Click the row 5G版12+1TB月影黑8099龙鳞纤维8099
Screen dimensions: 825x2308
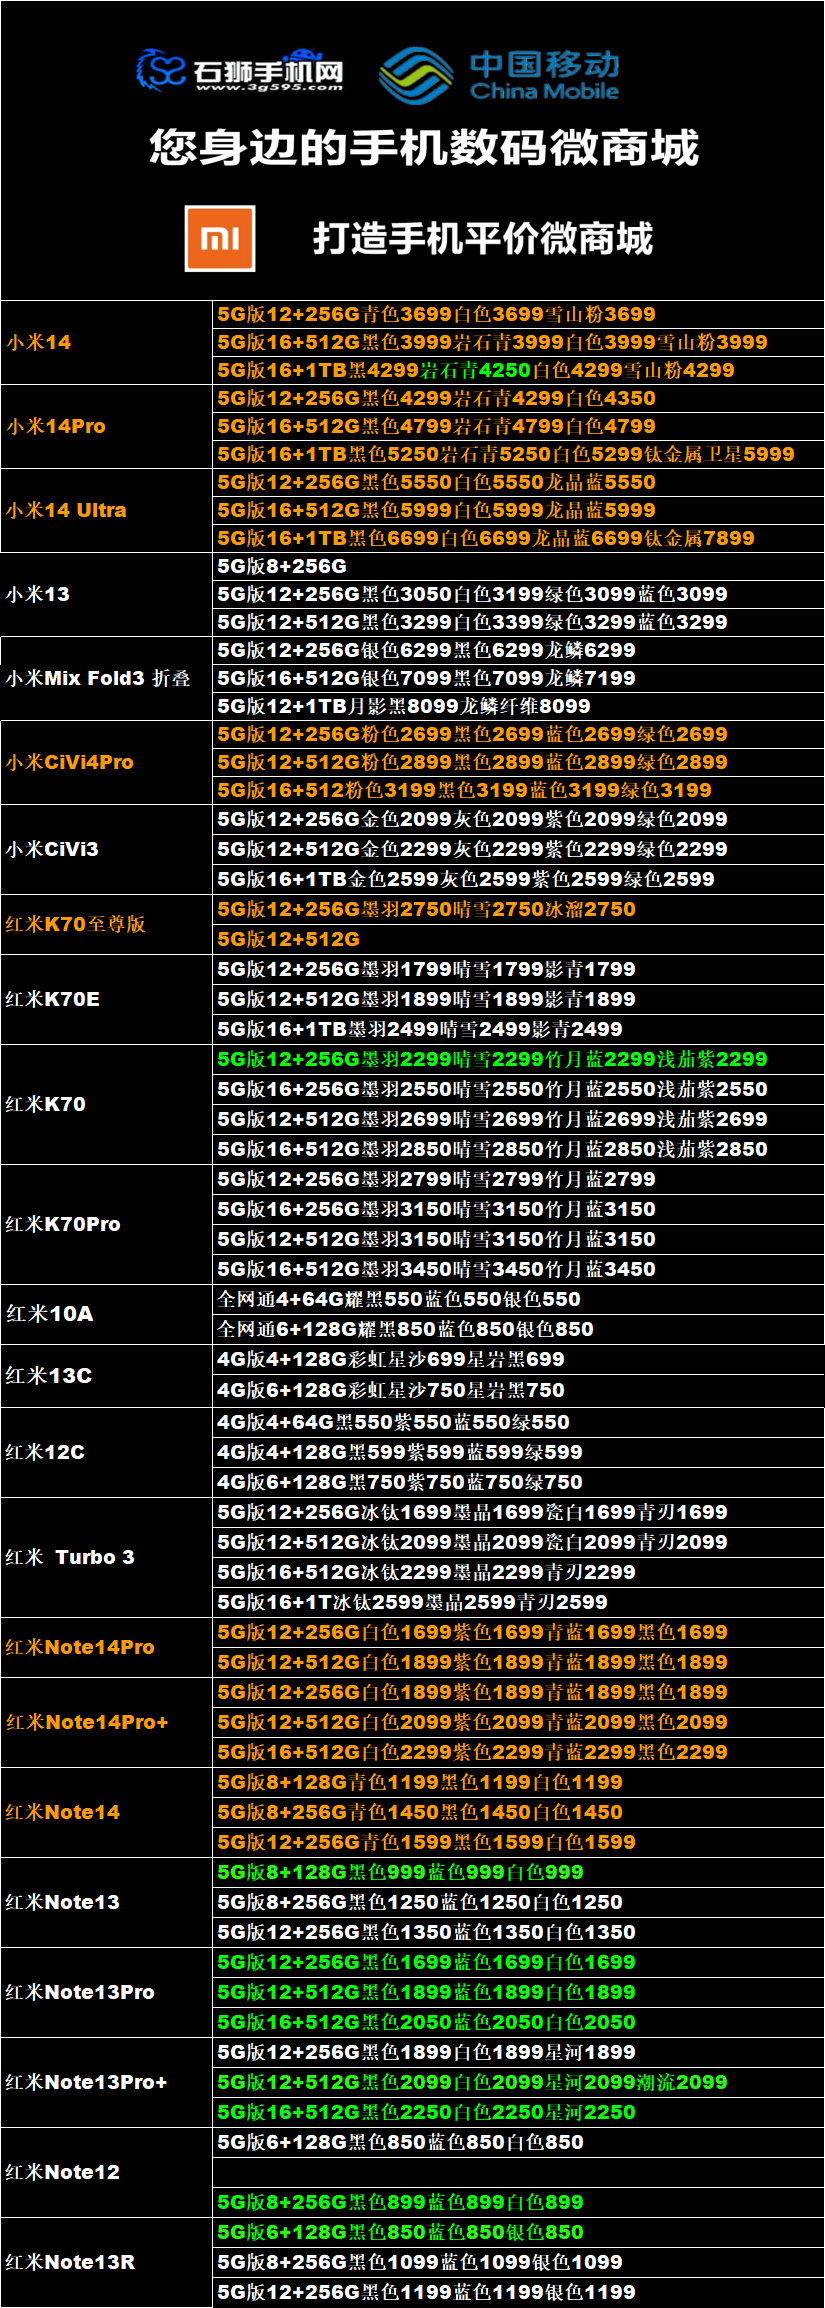coord(518,706)
